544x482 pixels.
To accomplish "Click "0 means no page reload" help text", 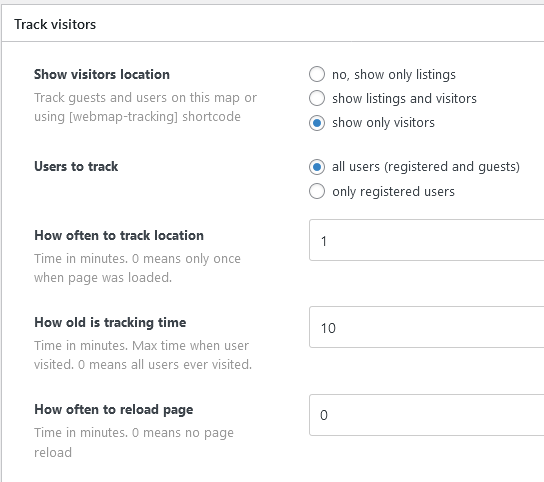I will 134,442.
